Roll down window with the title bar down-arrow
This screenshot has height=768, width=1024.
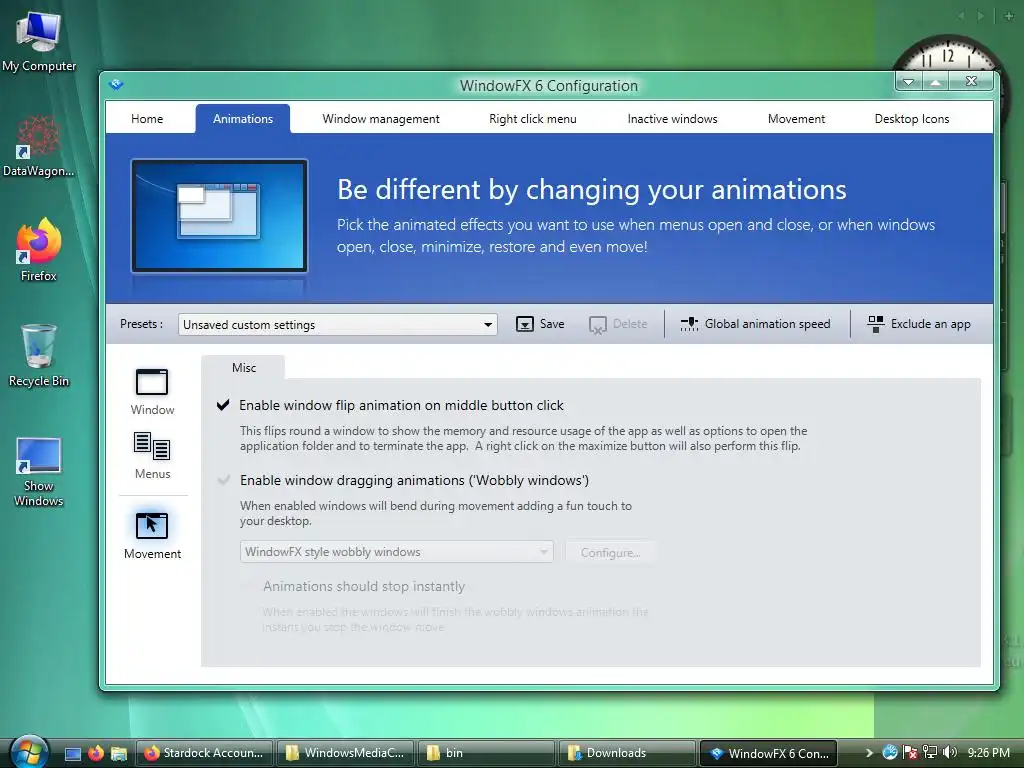[x=908, y=82]
